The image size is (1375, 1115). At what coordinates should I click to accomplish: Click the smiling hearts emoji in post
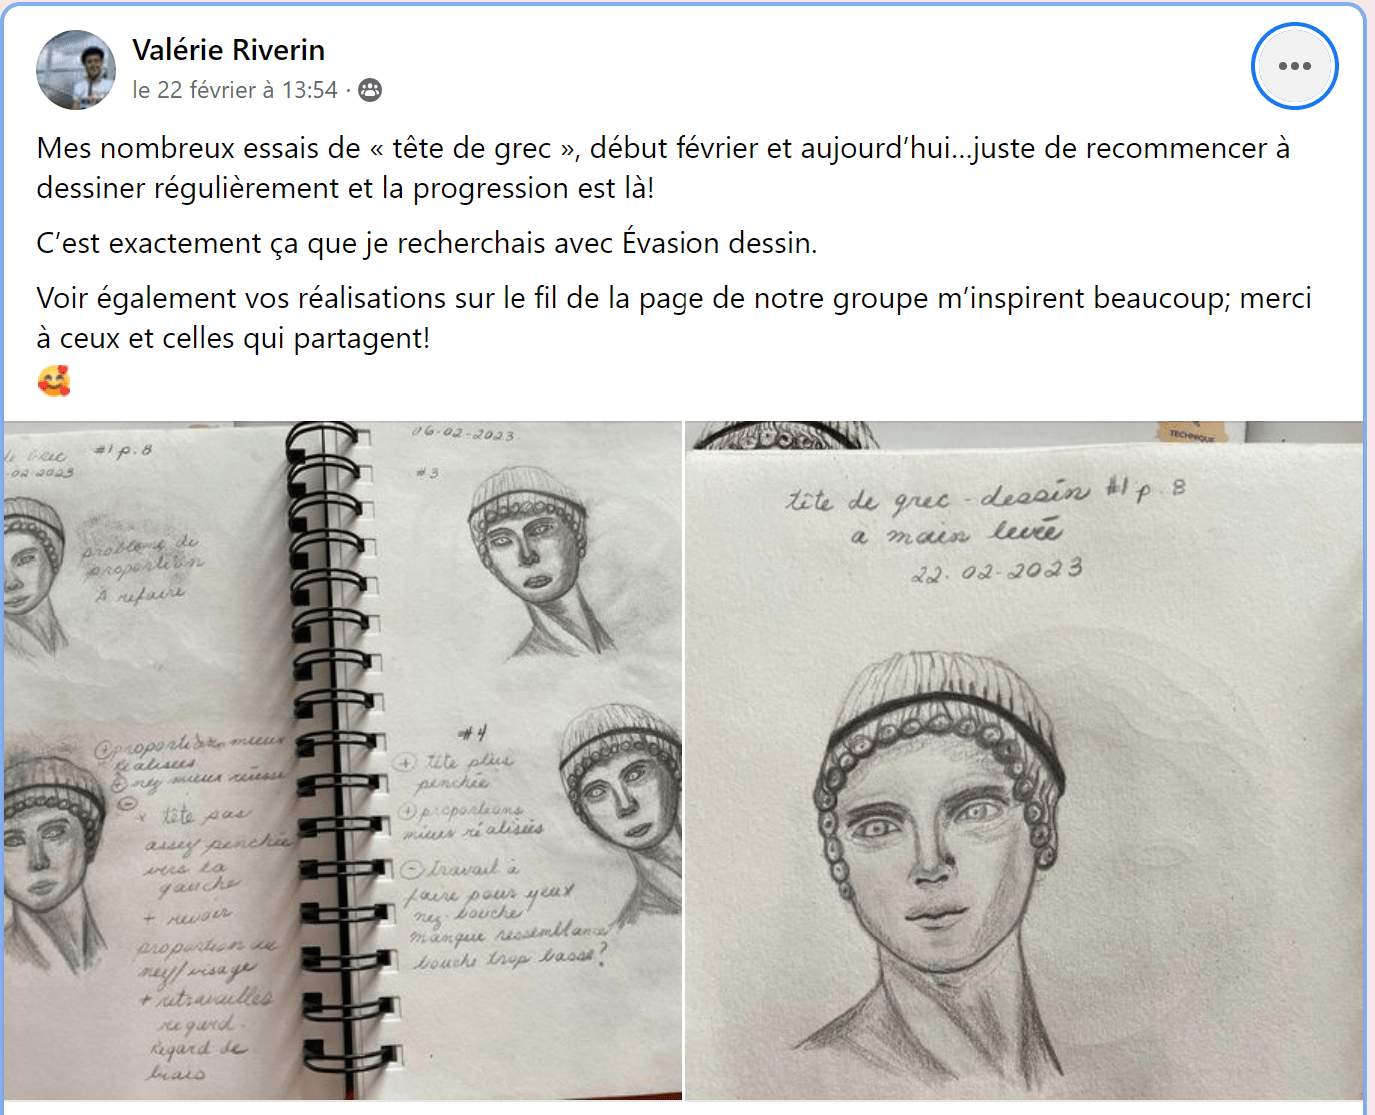point(54,381)
